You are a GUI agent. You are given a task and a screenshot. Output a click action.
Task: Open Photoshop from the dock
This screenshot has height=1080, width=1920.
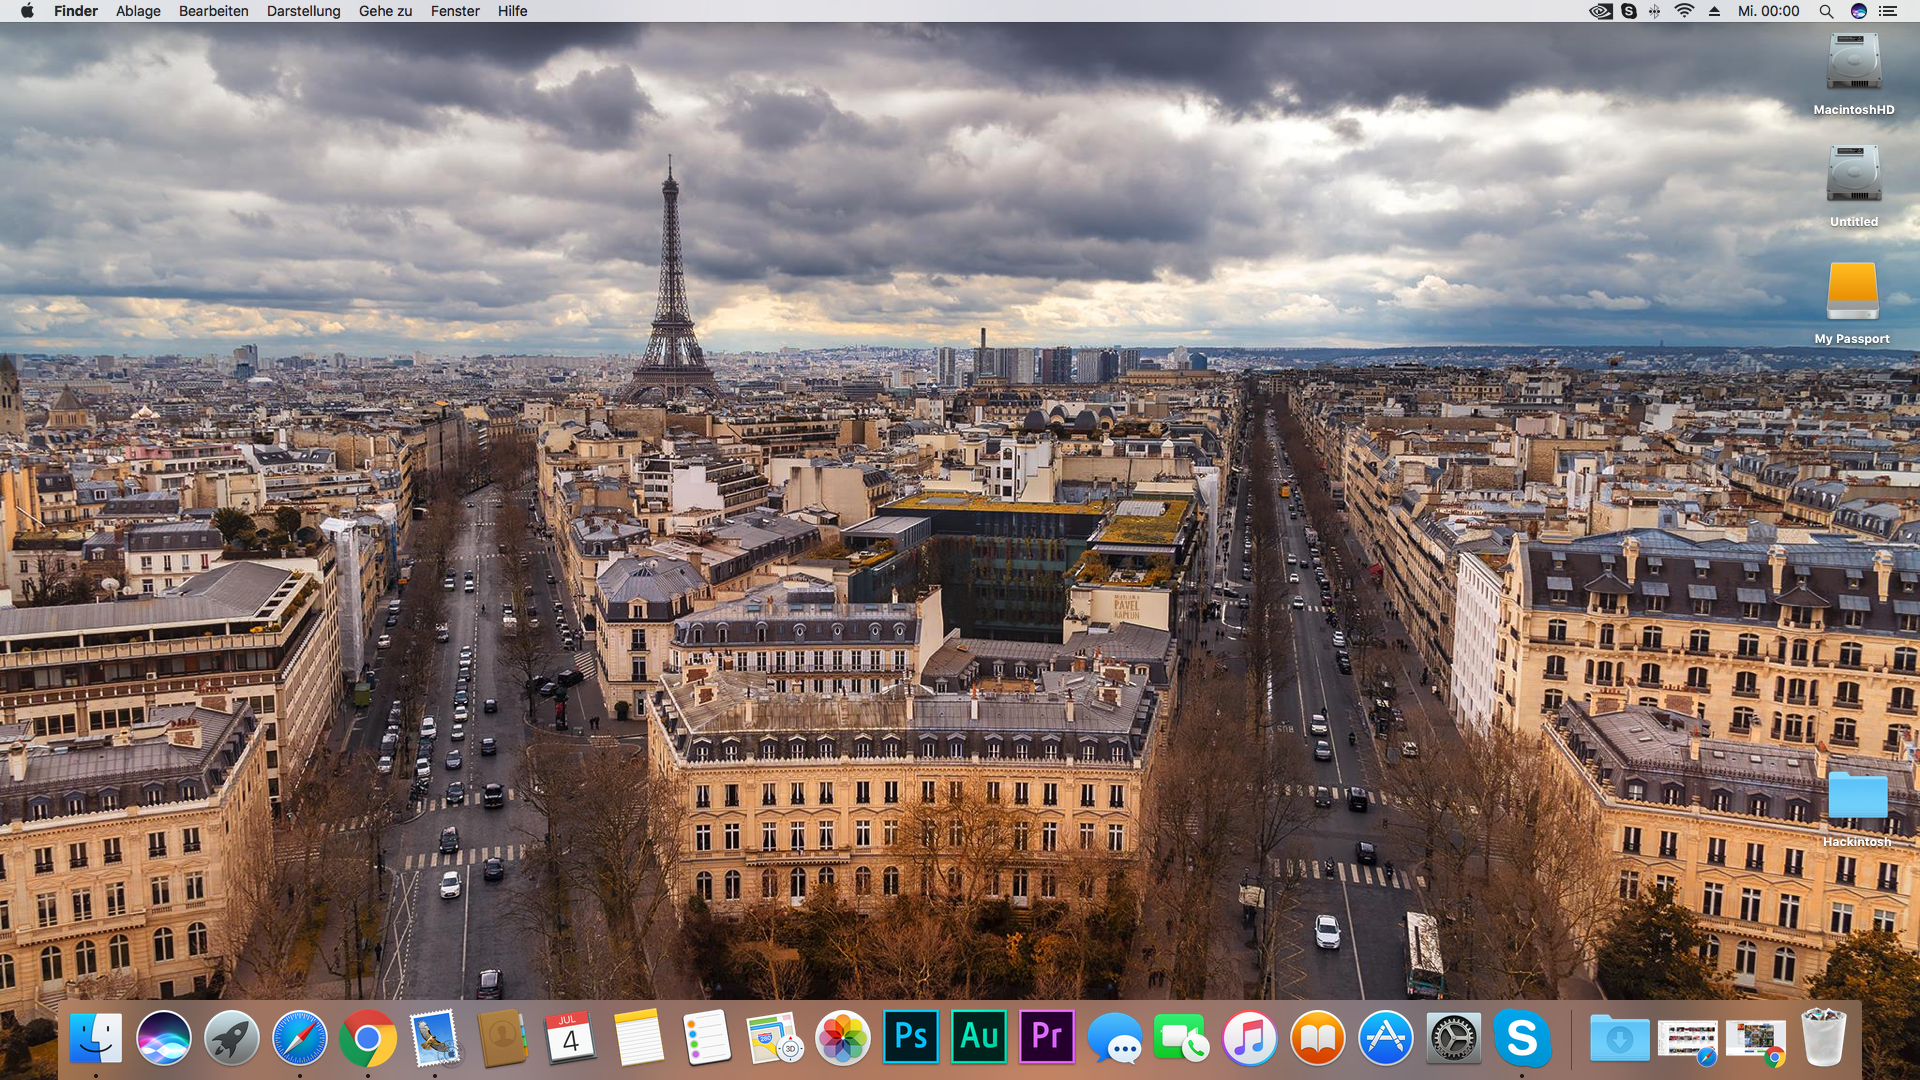911,1037
